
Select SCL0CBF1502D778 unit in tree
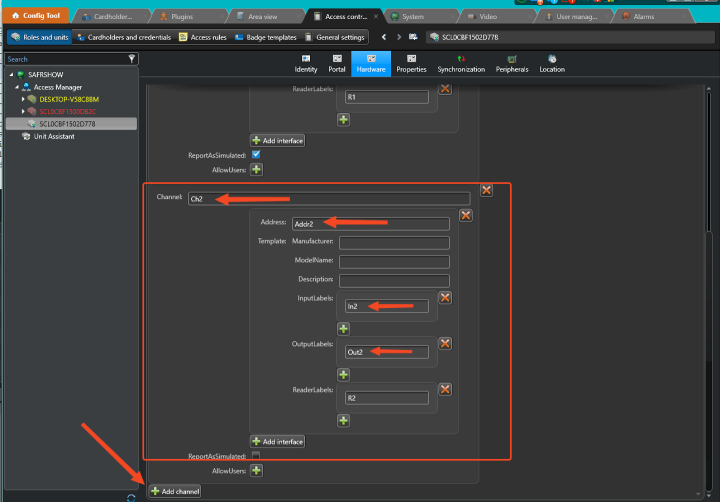click(71, 124)
